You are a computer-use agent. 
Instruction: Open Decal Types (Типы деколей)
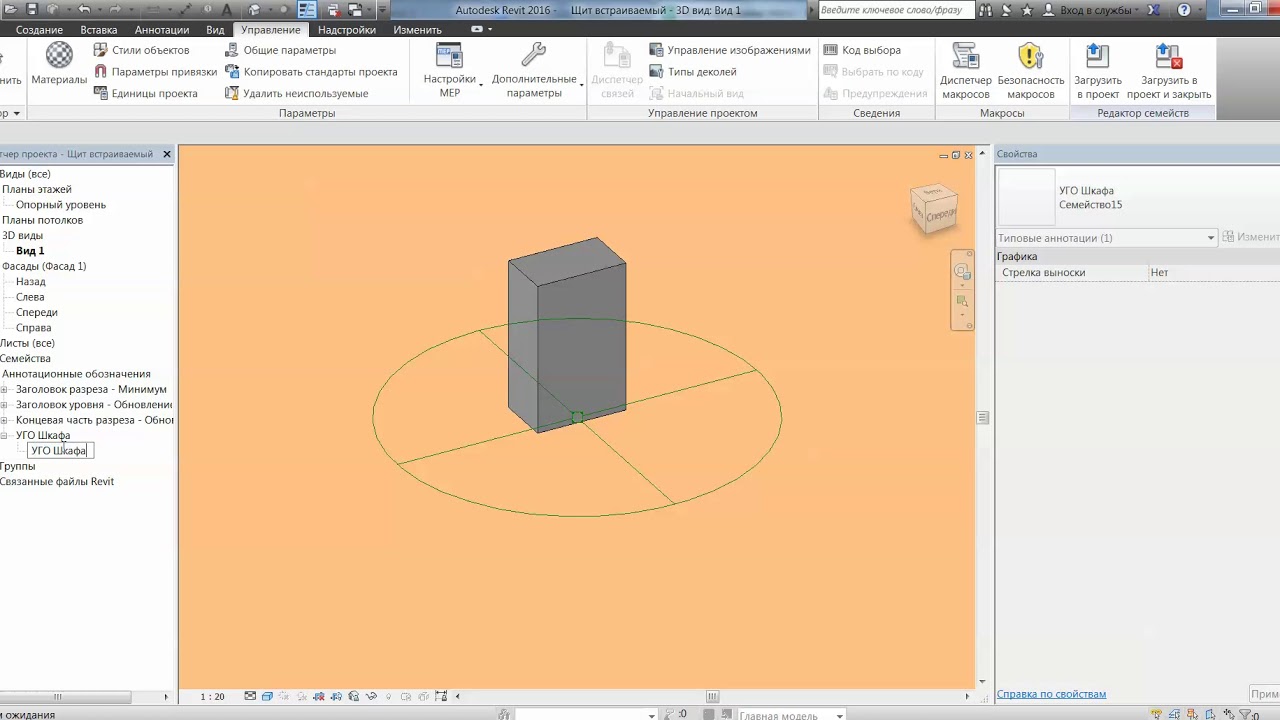[x=692, y=72]
